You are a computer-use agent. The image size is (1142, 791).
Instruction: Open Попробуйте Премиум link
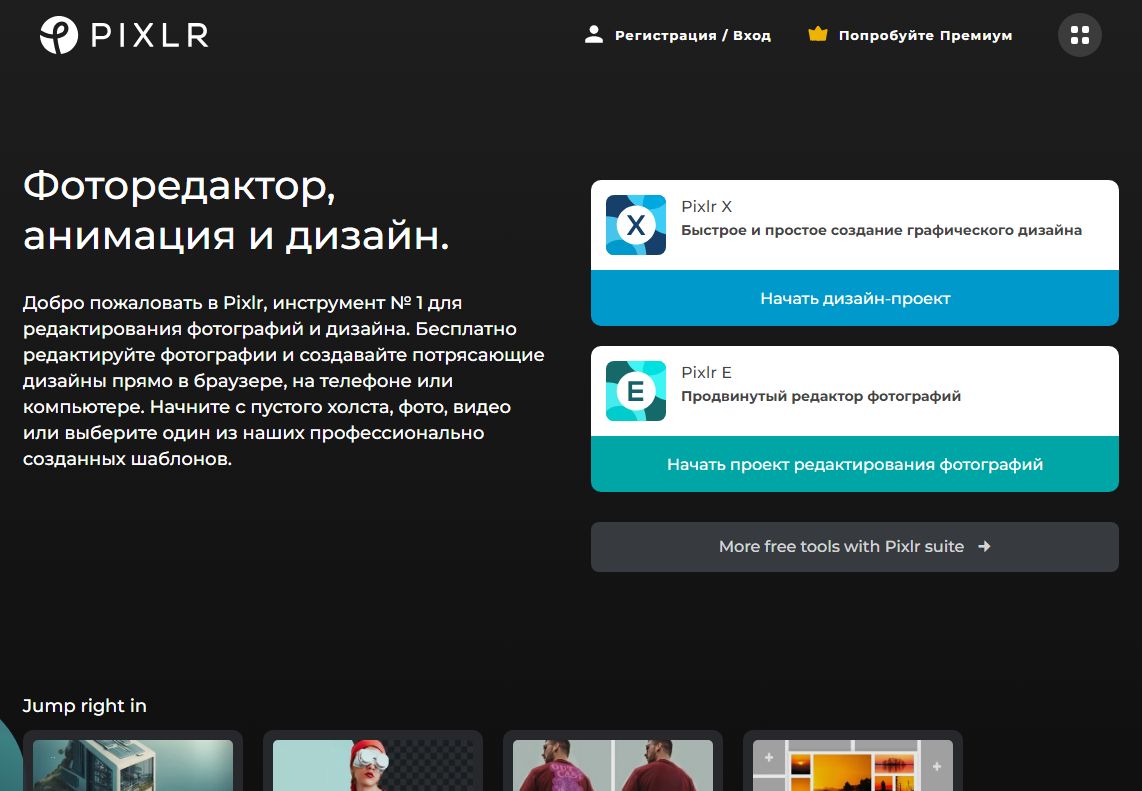[x=925, y=35]
